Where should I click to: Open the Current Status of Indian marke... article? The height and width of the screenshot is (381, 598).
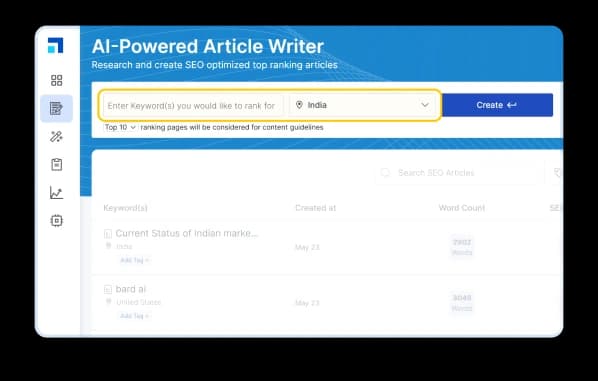[x=187, y=233]
